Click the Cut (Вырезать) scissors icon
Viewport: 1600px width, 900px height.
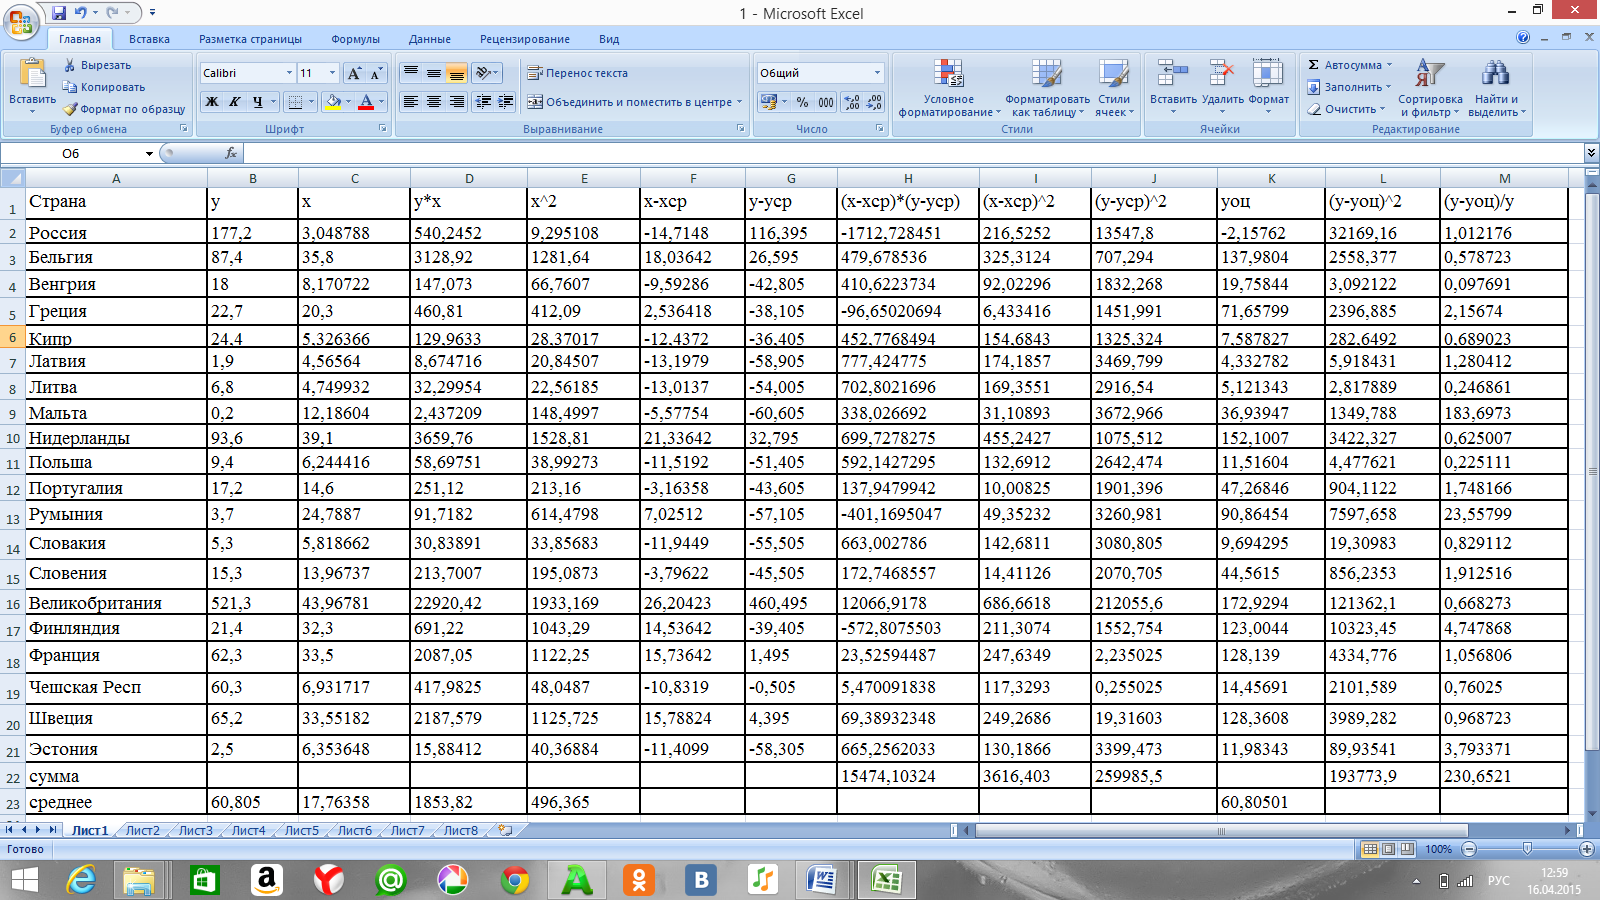pyautogui.click(x=70, y=65)
